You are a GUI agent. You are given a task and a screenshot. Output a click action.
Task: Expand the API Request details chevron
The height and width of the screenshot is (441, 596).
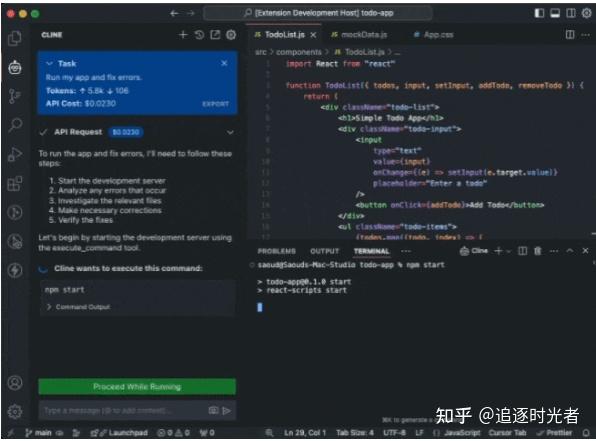tap(230, 132)
